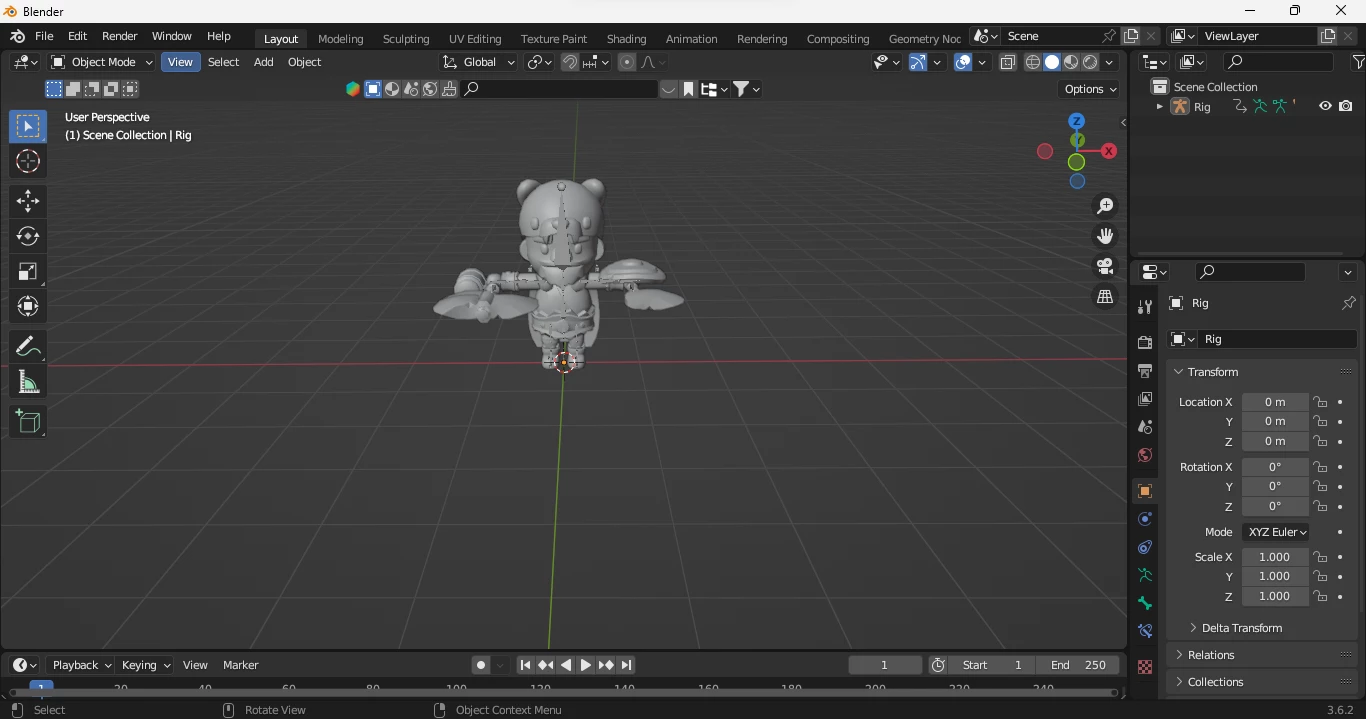Toggle the snapping magnet
The width and height of the screenshot is (1366, 719).
[570, 62]
